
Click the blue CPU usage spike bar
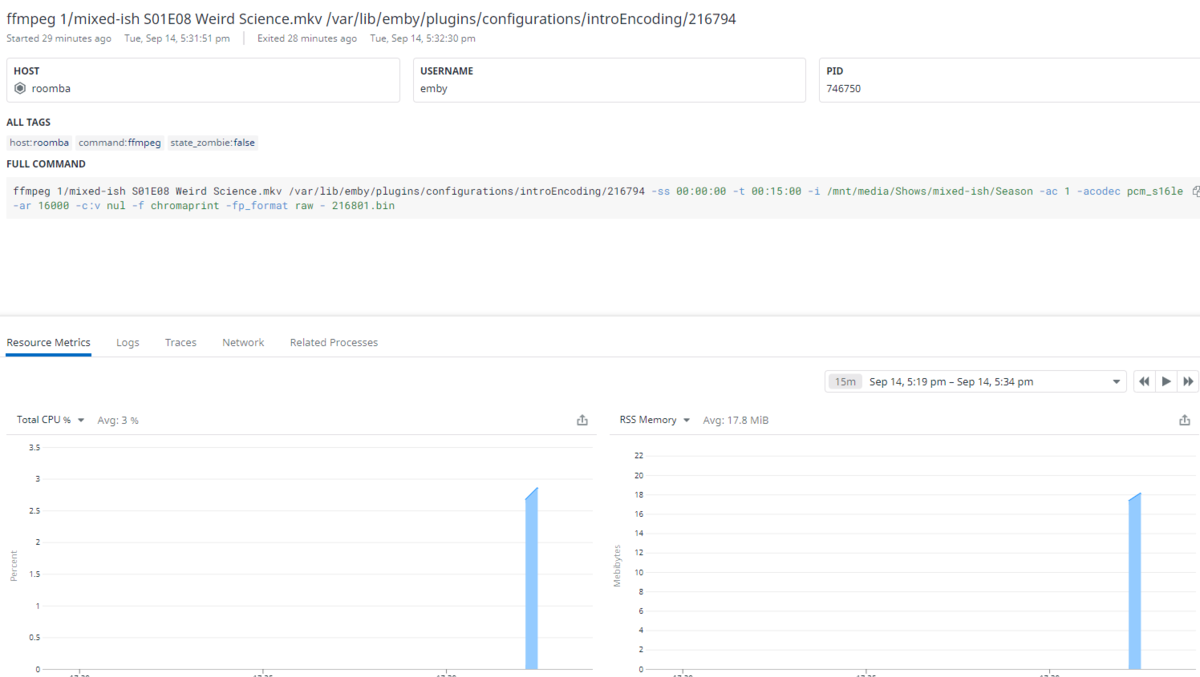click(531, 580)
